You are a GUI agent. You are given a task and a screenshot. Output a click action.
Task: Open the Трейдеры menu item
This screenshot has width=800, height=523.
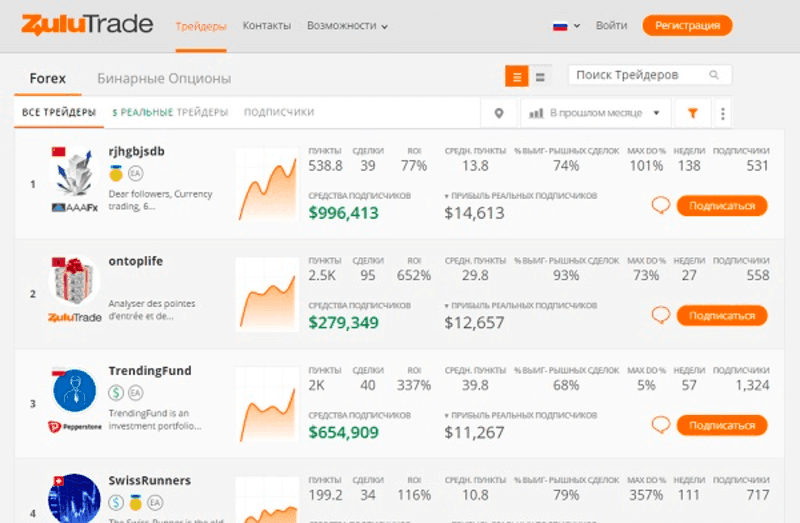(x=201, y=26)
